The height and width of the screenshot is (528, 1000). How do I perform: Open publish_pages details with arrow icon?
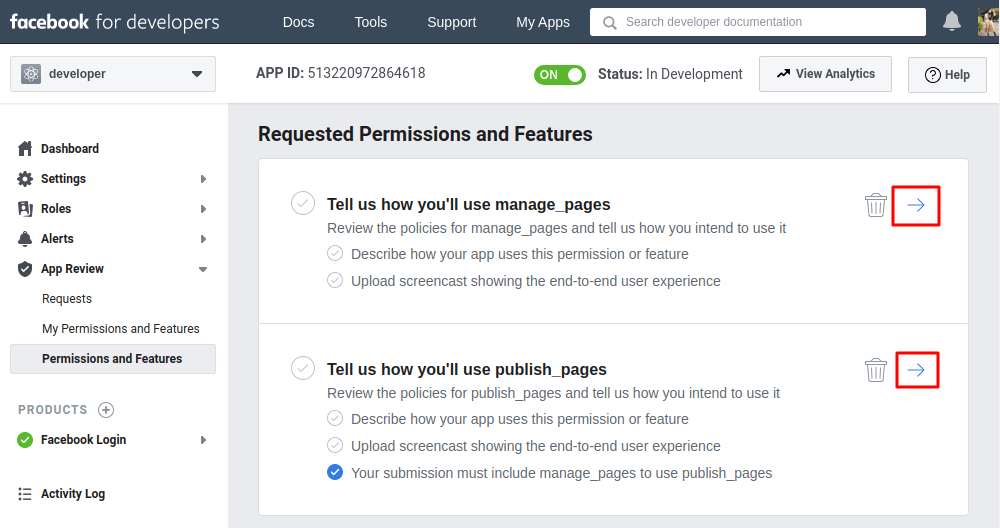(x=917, y=370)
